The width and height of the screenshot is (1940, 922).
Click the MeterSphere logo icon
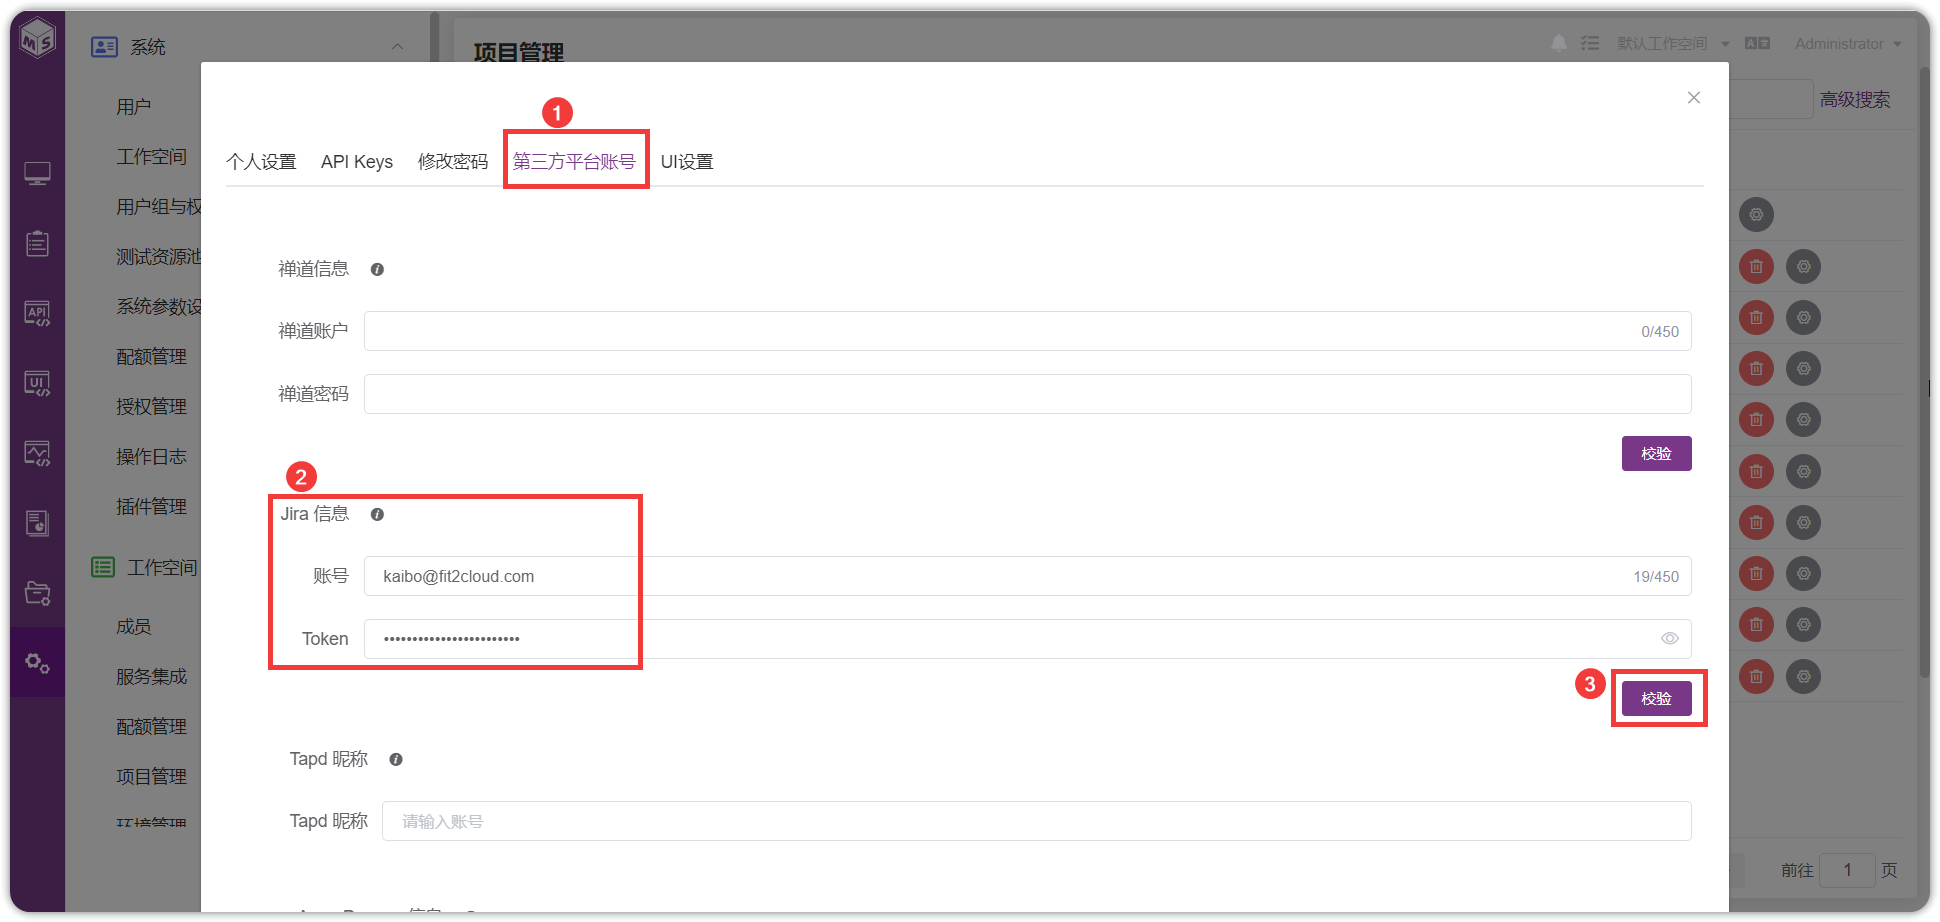38,40
